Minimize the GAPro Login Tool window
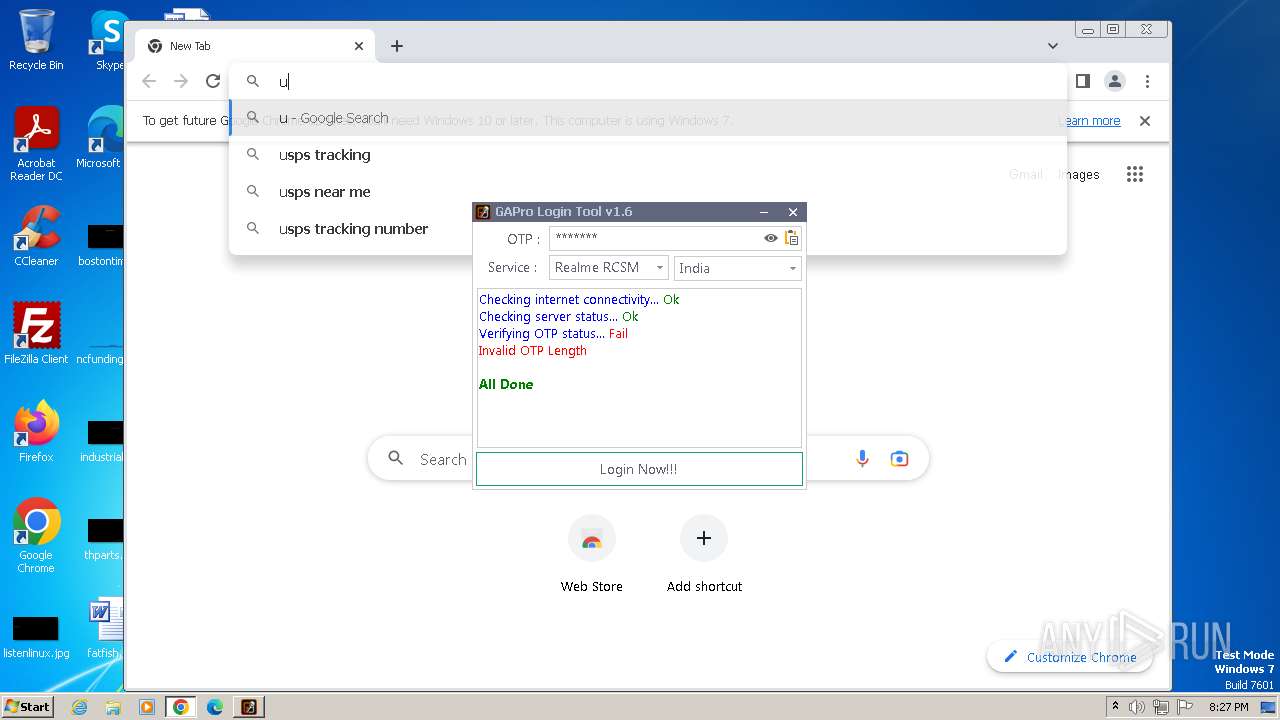The width and height of the screenshot is (1280, 720). pyautogui.click(x=764, y=212)
